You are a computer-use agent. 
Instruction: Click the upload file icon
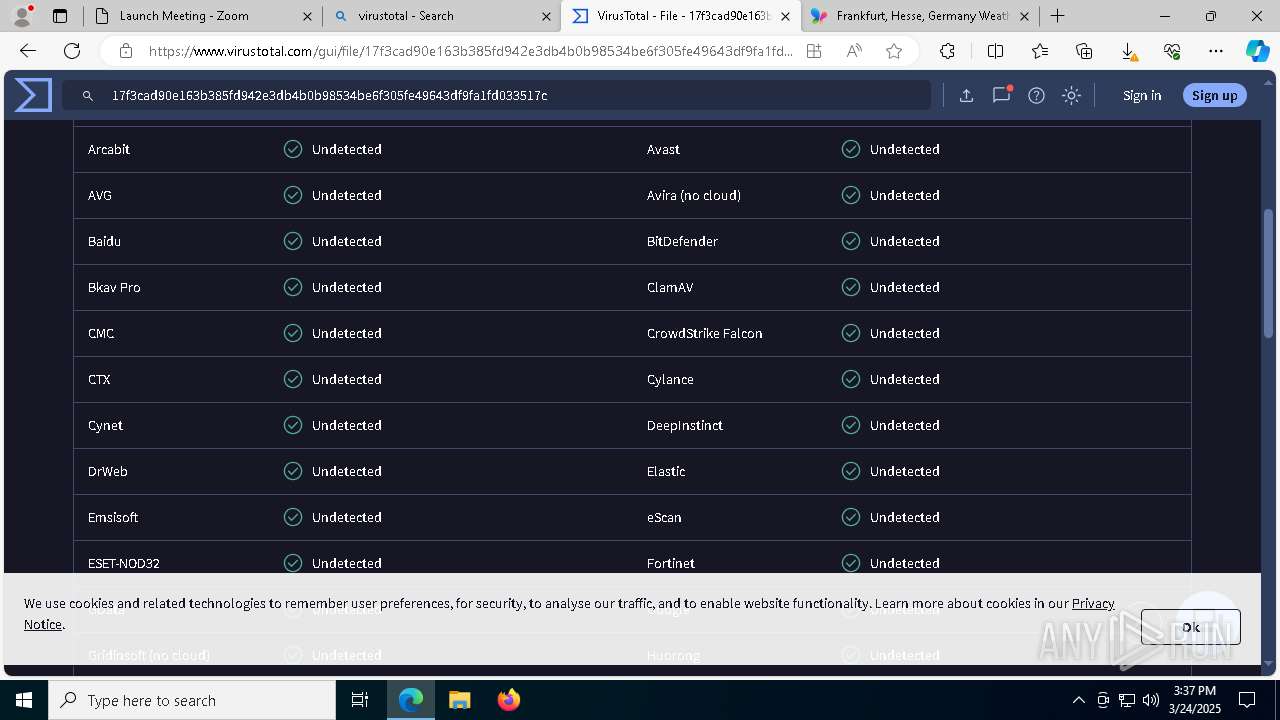point(966,95)
